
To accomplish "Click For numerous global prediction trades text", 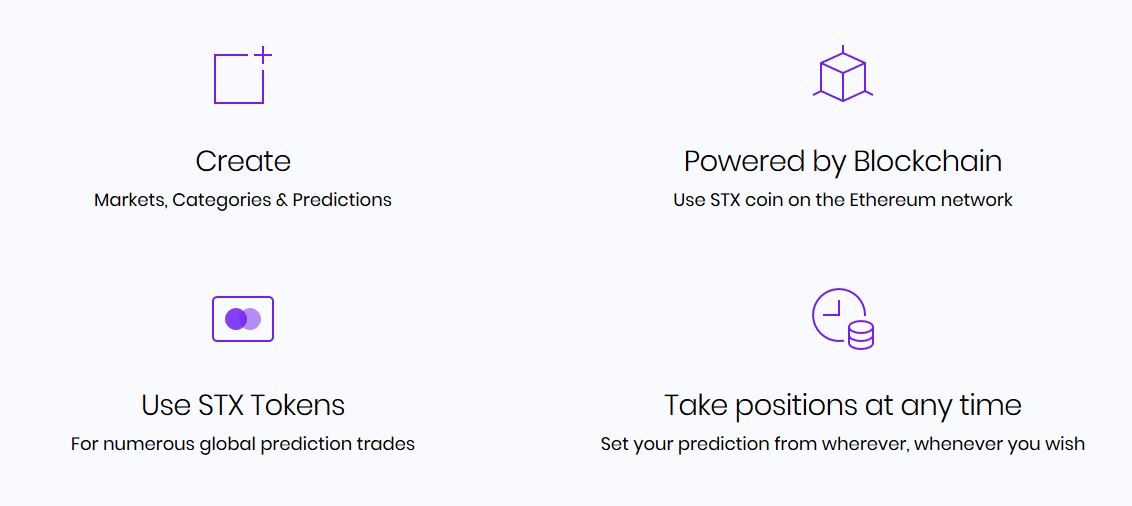I will tap(243, 444).
